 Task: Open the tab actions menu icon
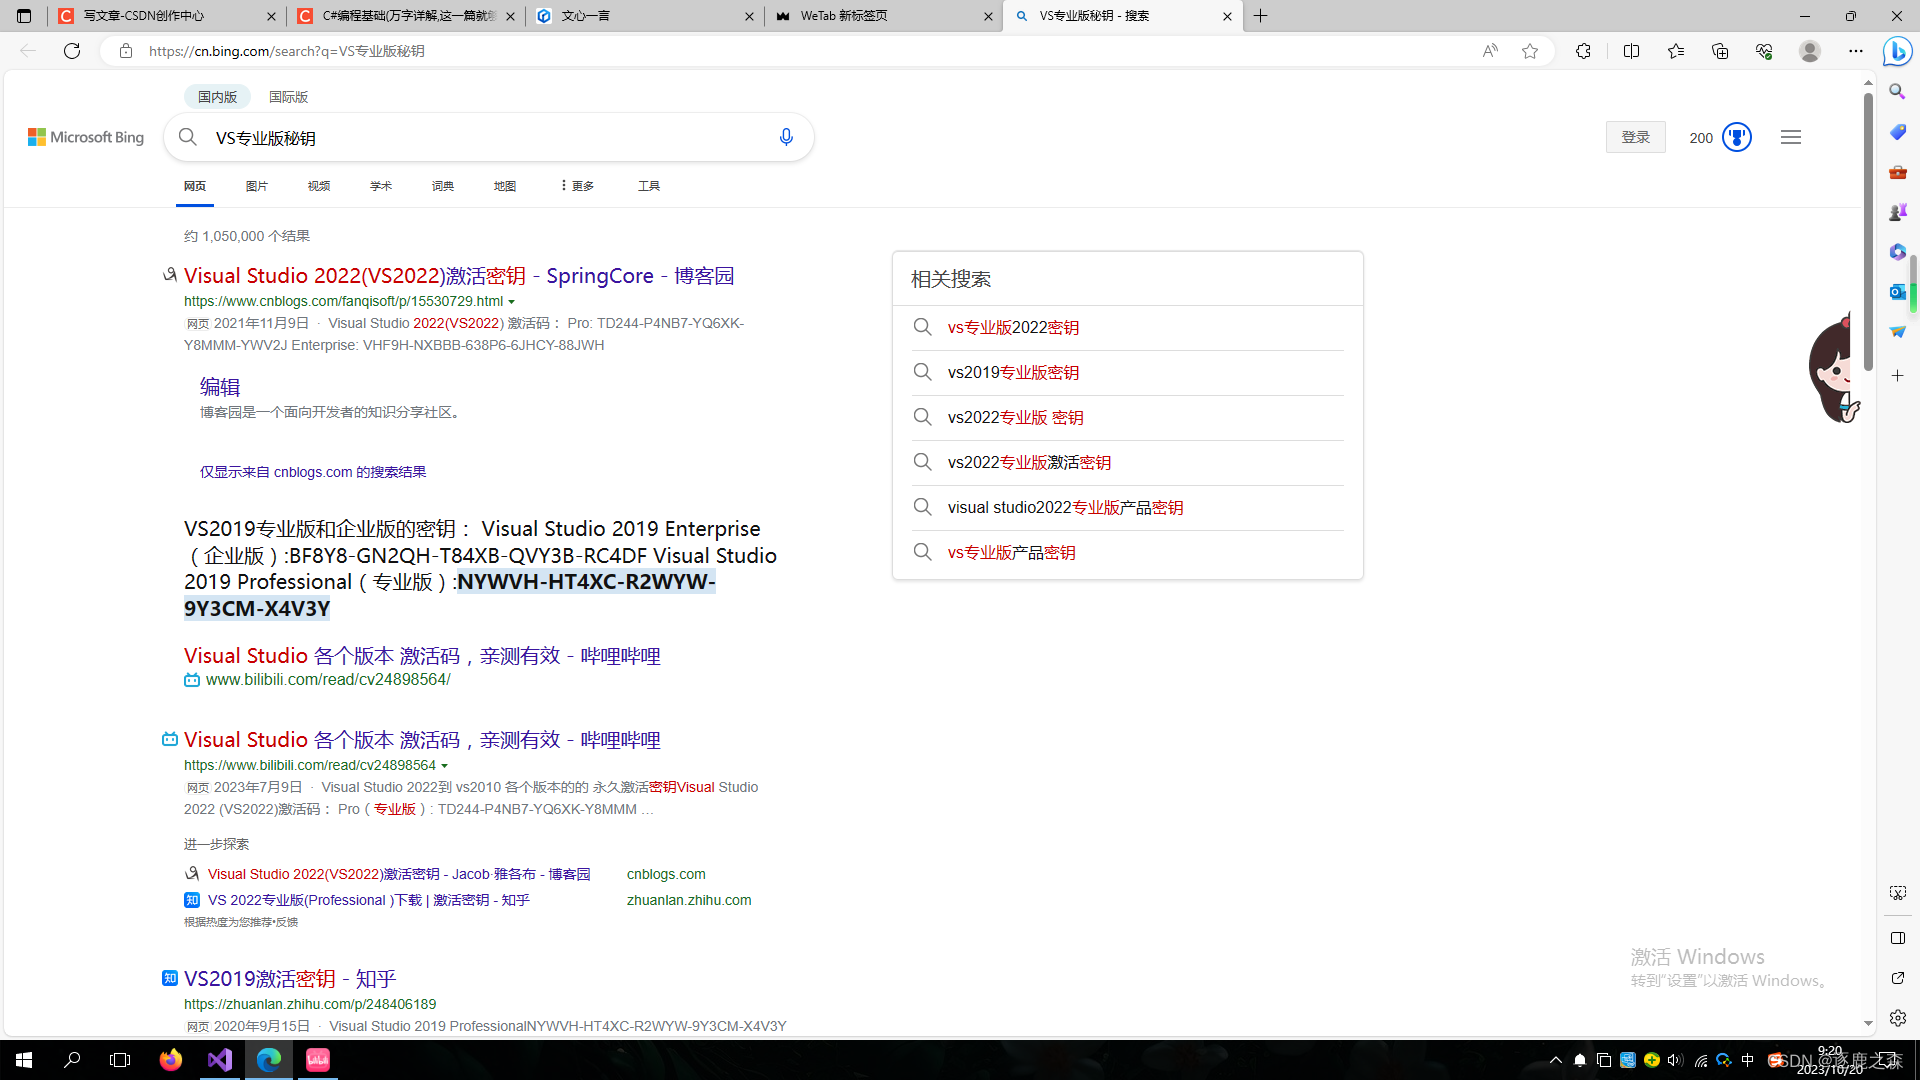pos(24,16)
